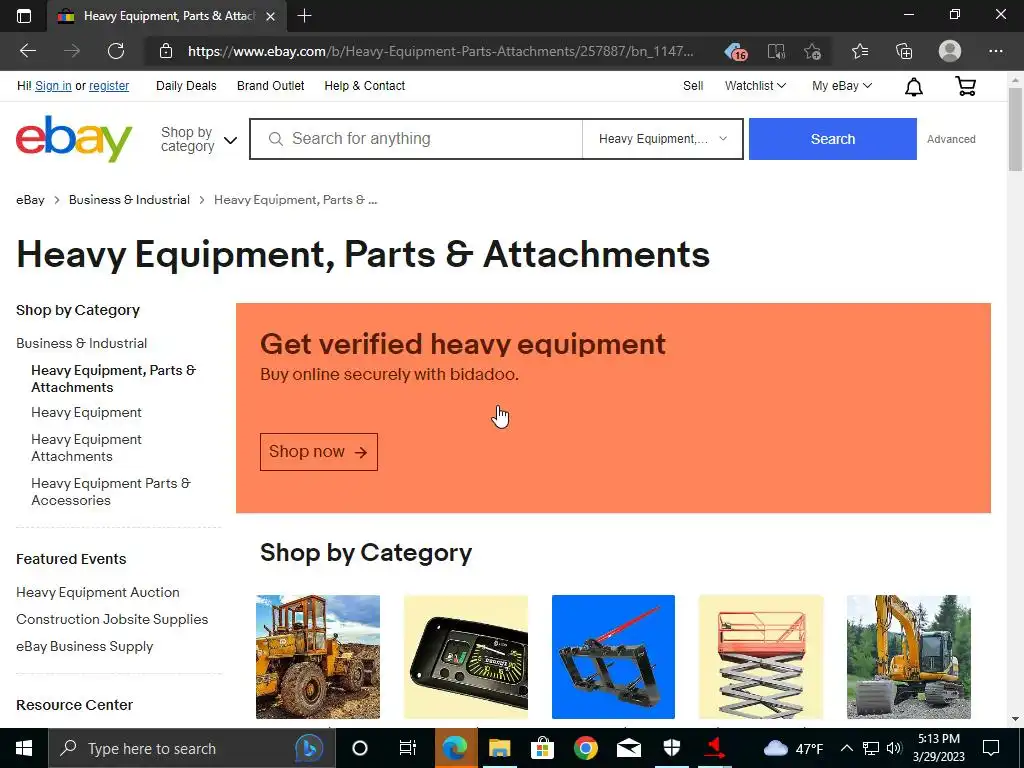Select Business & Industrial in sidebar
This screenshot has height=768, width=1024.
pos(82,343)
